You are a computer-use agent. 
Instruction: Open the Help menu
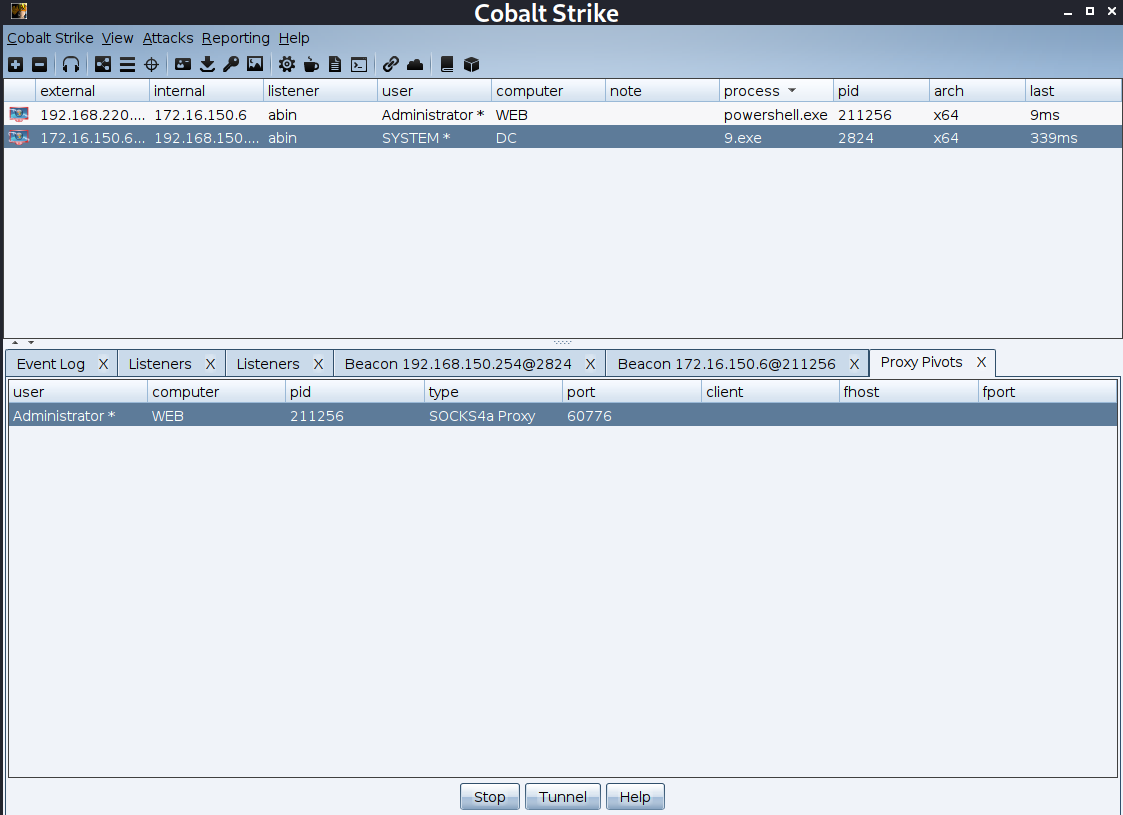[294, 38]
